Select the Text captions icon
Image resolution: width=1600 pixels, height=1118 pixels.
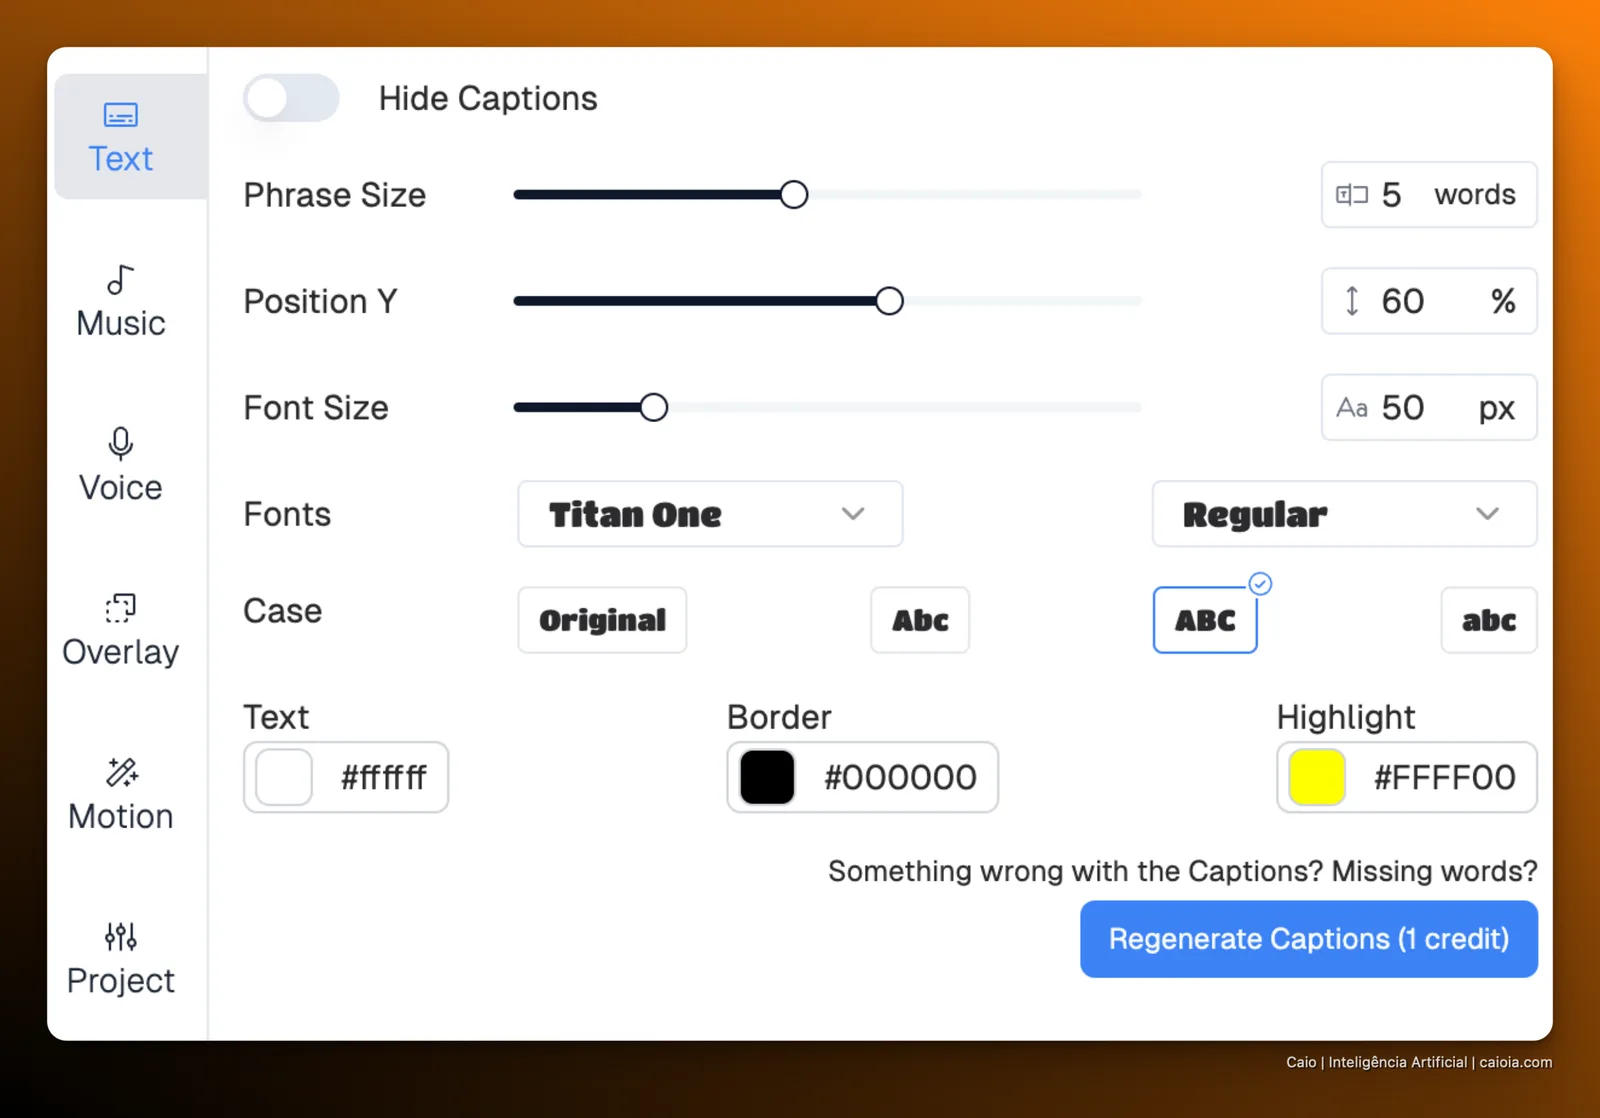pyautogui.click(x=121, y=115)
